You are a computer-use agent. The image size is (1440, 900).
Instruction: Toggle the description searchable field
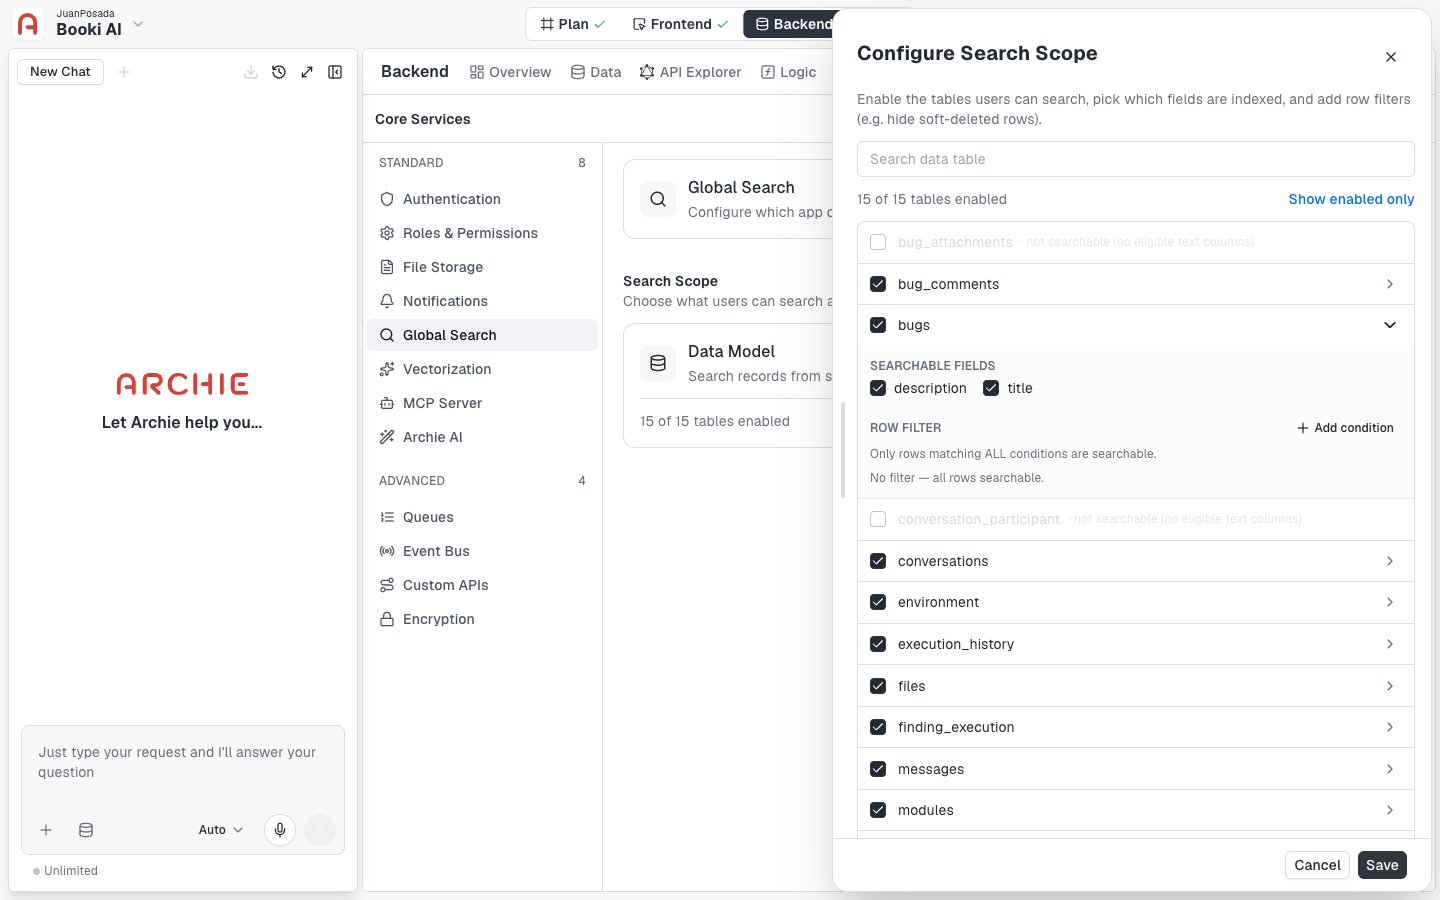(x=878, y=388)
